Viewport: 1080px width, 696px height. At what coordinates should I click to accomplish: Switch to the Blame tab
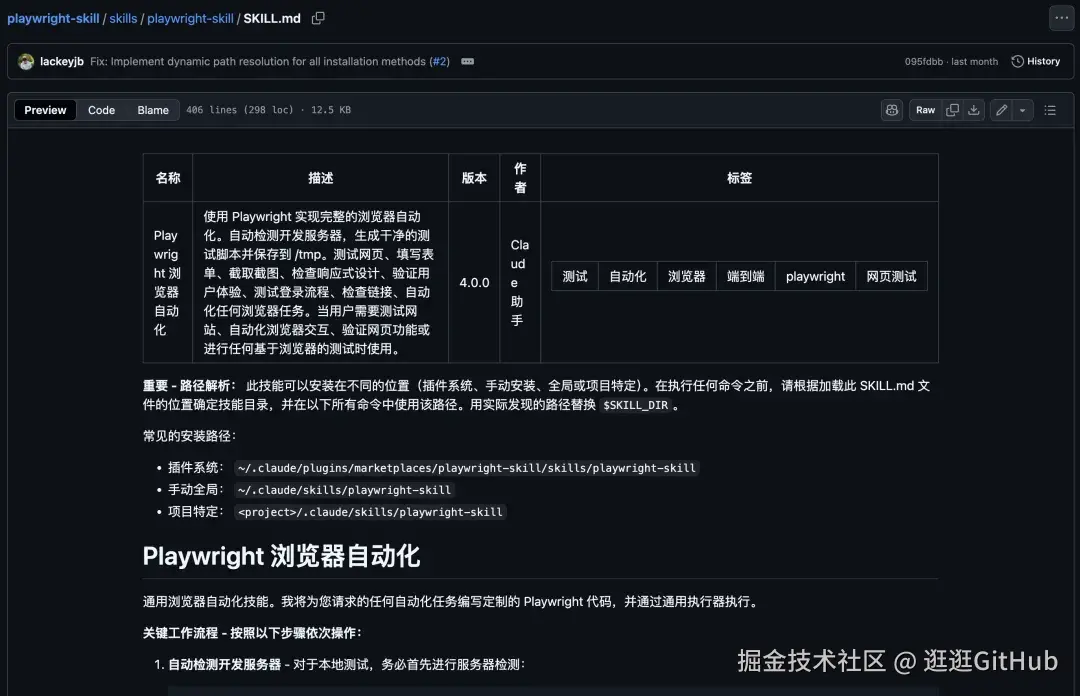pyautogui.click(x=152, y=110)
